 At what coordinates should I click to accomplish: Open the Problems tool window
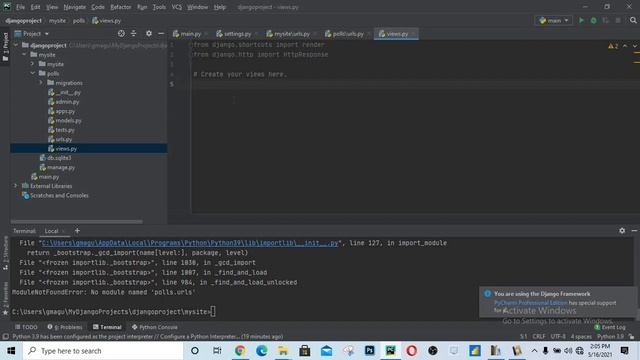click(64, 327)
